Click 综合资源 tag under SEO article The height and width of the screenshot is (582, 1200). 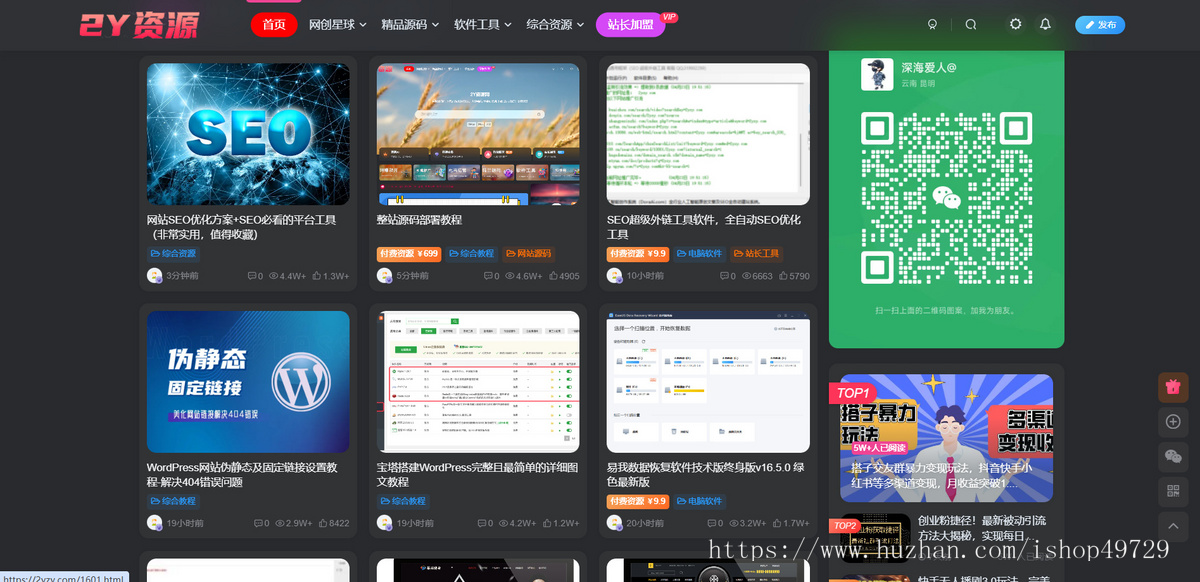point(174,254)
